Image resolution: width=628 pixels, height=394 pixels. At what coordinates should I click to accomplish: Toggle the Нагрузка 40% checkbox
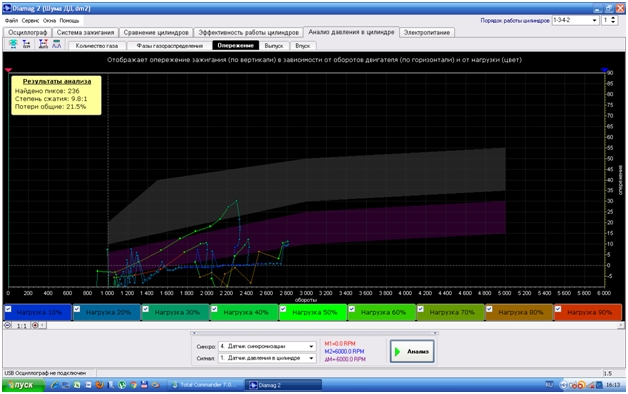pyautogui.click(x=214, y=309)
